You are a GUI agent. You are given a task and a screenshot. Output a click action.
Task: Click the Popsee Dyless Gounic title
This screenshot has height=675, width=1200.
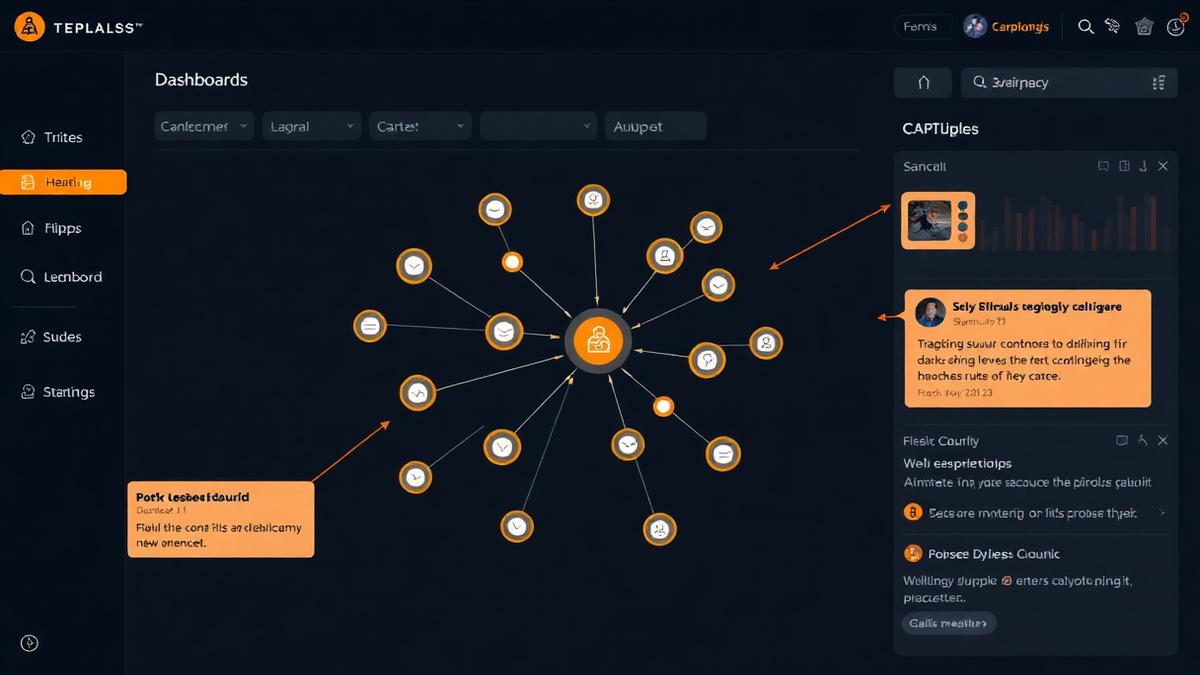click(x=994, y=554)
